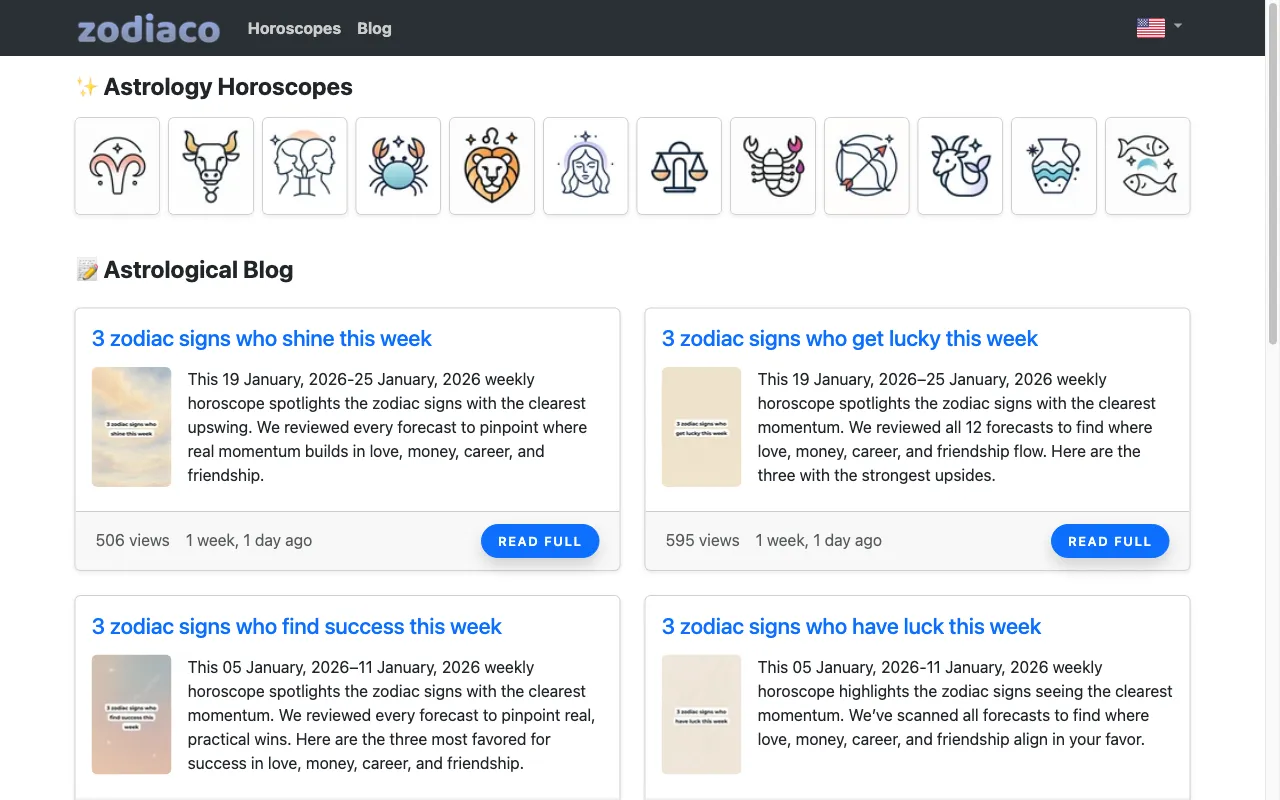This screenshot has width=1280, height=800.
Task: Choose the Cancer crab icon
Action: (398, 166)
